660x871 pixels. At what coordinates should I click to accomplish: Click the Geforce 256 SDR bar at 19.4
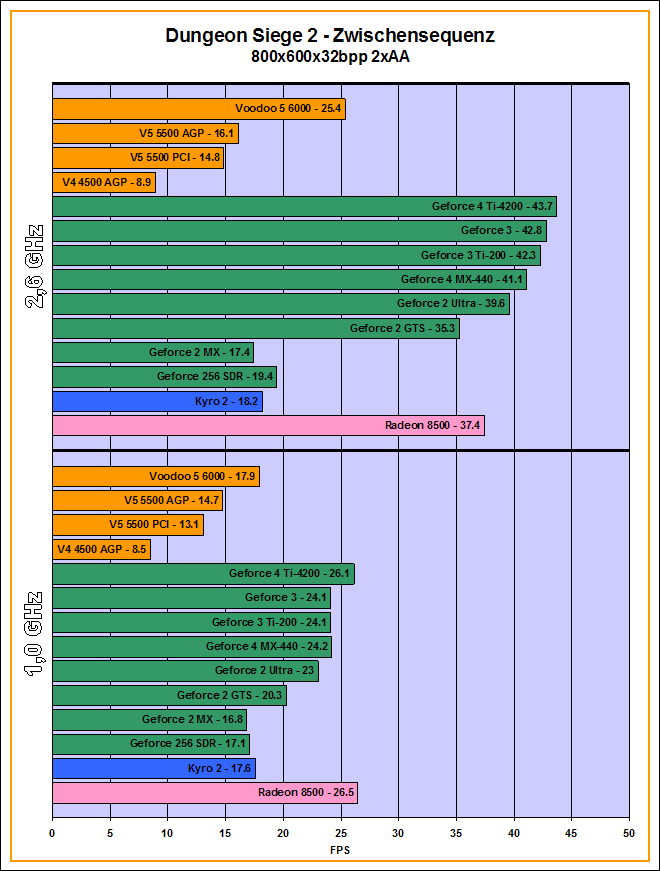tap(163, 377)
